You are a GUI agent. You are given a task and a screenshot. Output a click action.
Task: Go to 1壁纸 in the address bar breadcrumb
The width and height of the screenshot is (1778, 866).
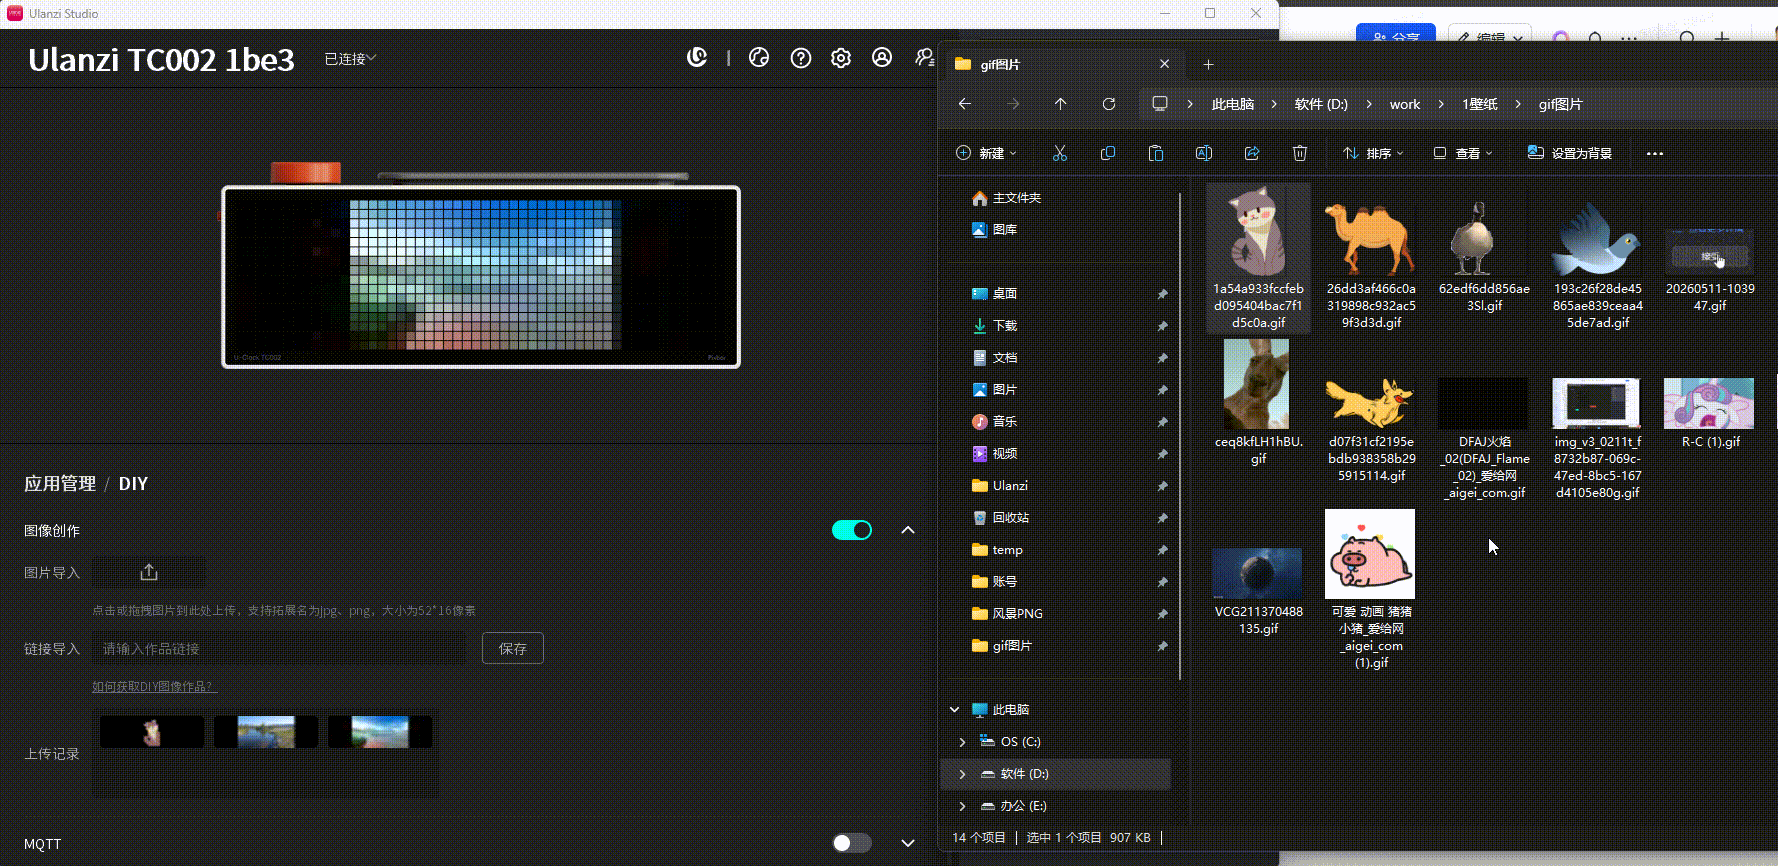[x=1480, y=104]
